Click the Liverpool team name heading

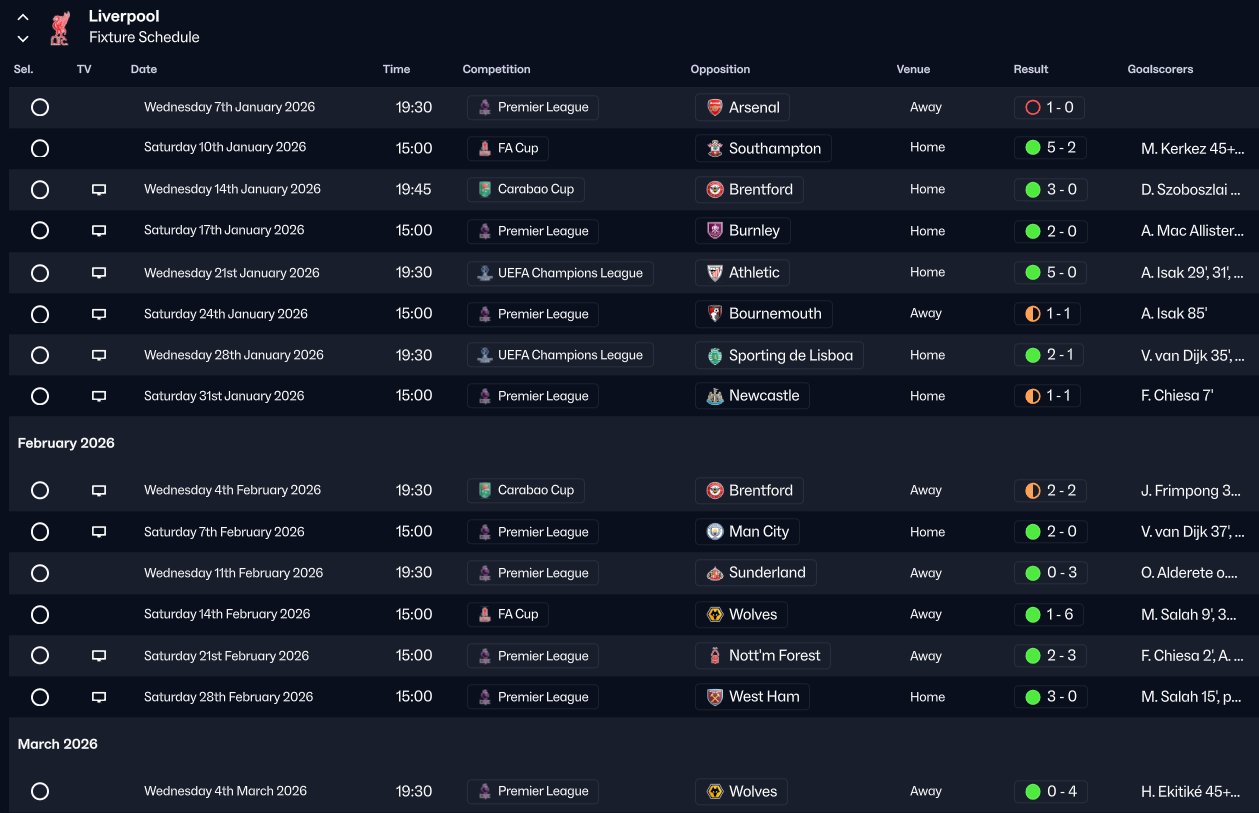click(124, 16)
